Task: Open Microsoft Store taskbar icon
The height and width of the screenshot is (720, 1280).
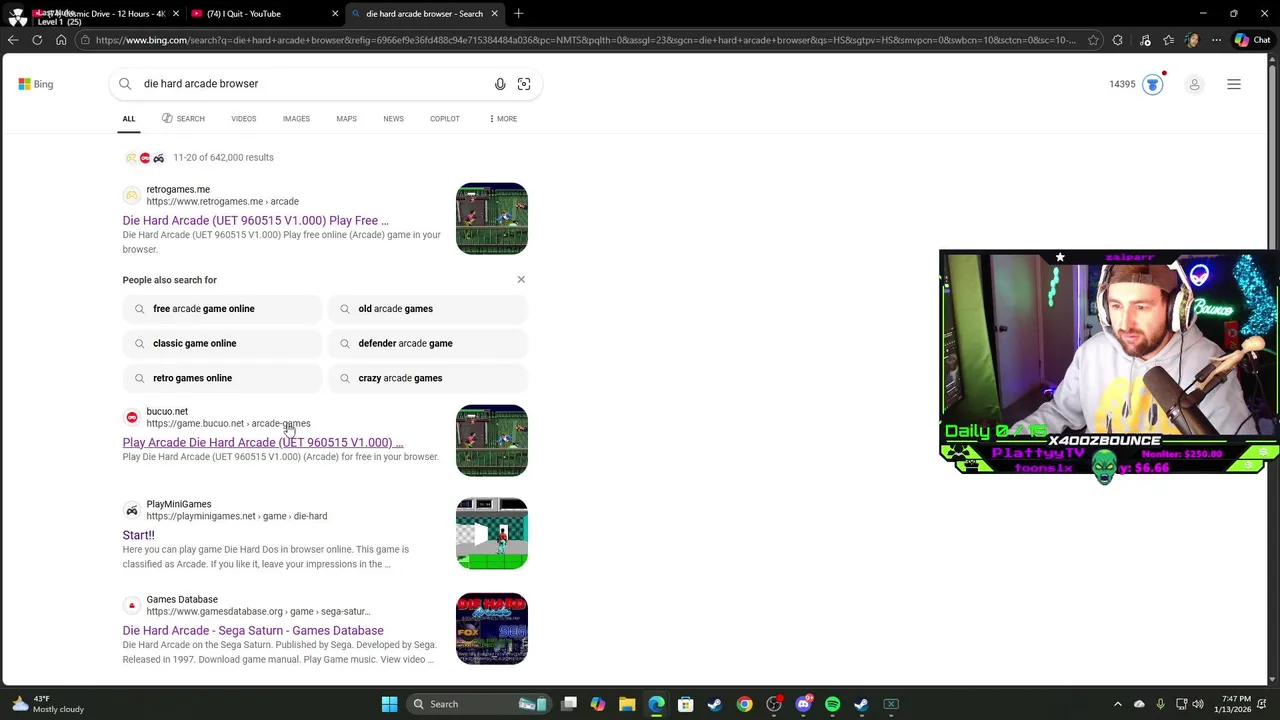Action: point(685,704)
